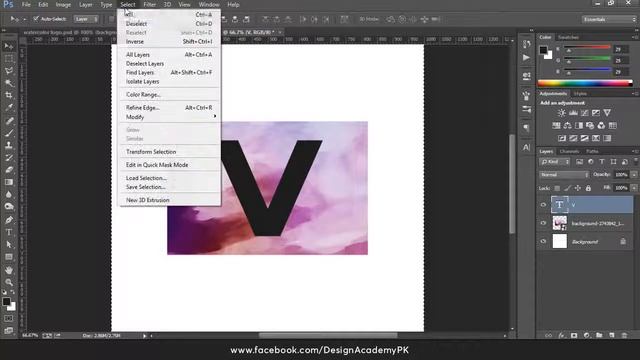Delete layer with the trash icon
Viewport: 640px width, 360px height.
click(x=624, y=335)
